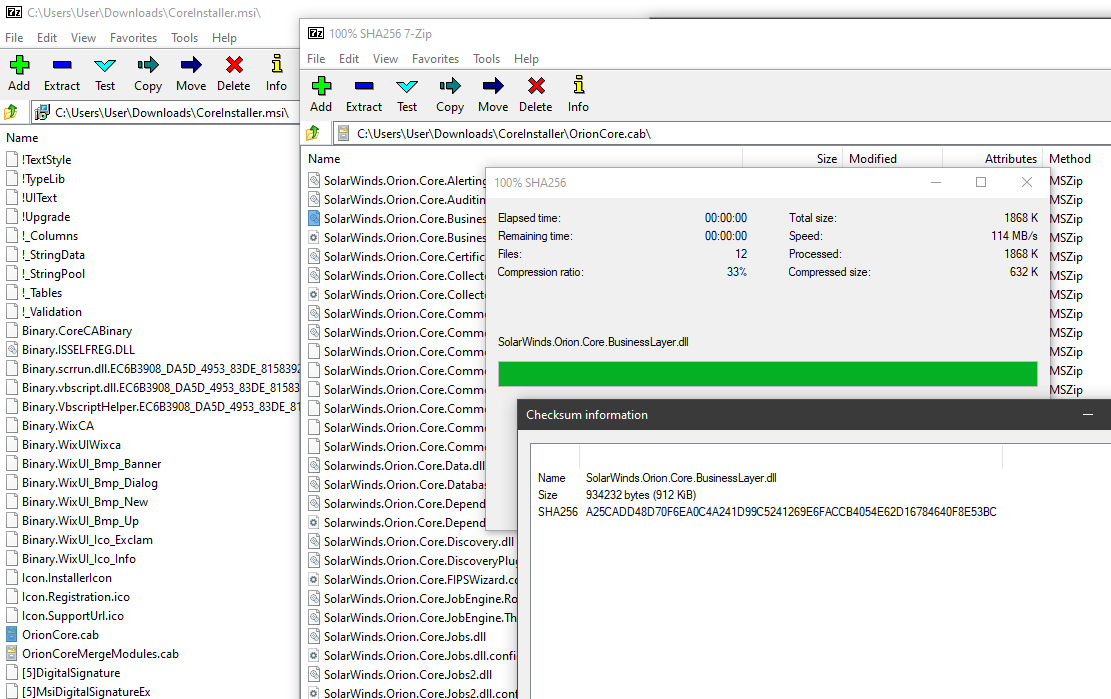Open Favorites menu in CoreInstaller.msi window
Screen dimensions: 1111x699
pos(133,38)
